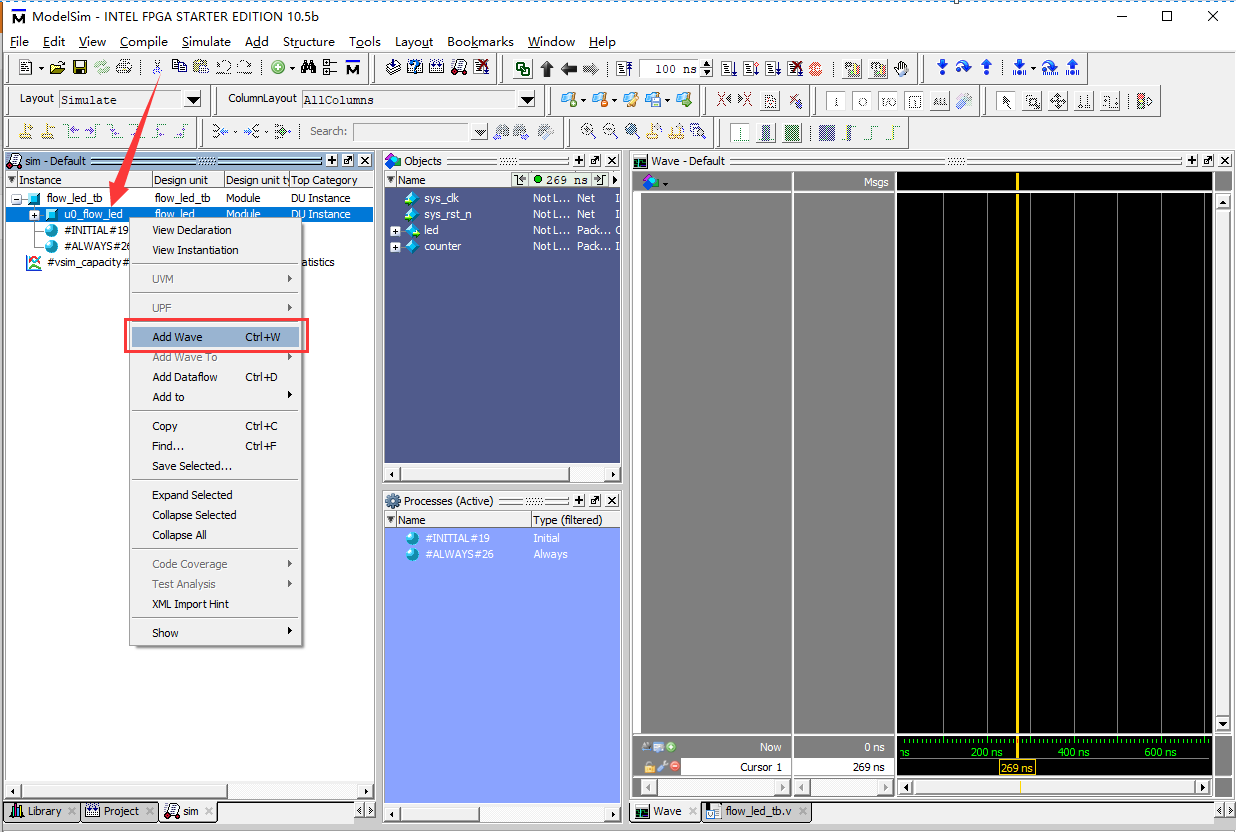Collapse the flow_led_tb tree node
This screenshot has height=832, width=1236.
pyautogui.click(x=17, y=199)
